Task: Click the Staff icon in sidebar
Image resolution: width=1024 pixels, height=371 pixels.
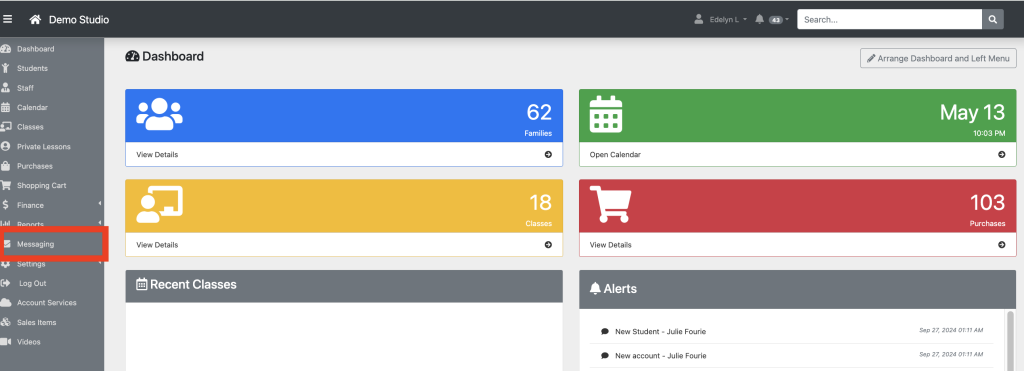Action: click(6, 88)
